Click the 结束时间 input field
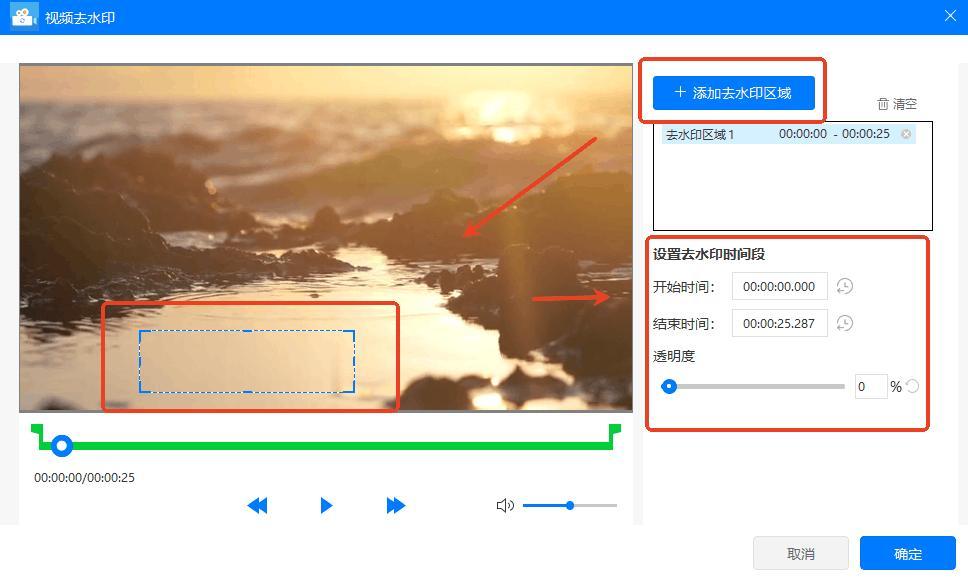This screenshot has height=580, width=968. (779, 324)
